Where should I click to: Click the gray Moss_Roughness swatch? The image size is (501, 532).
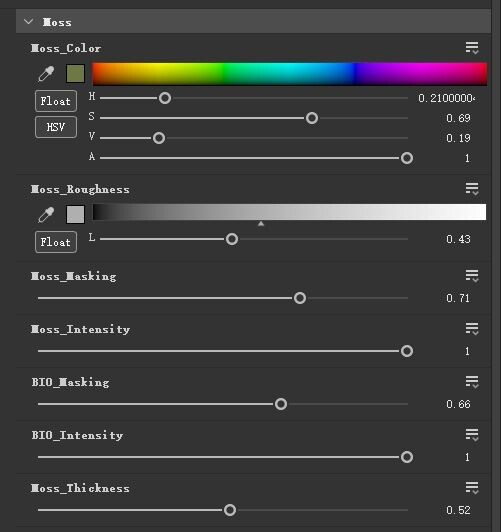click(x=75, y=214)
